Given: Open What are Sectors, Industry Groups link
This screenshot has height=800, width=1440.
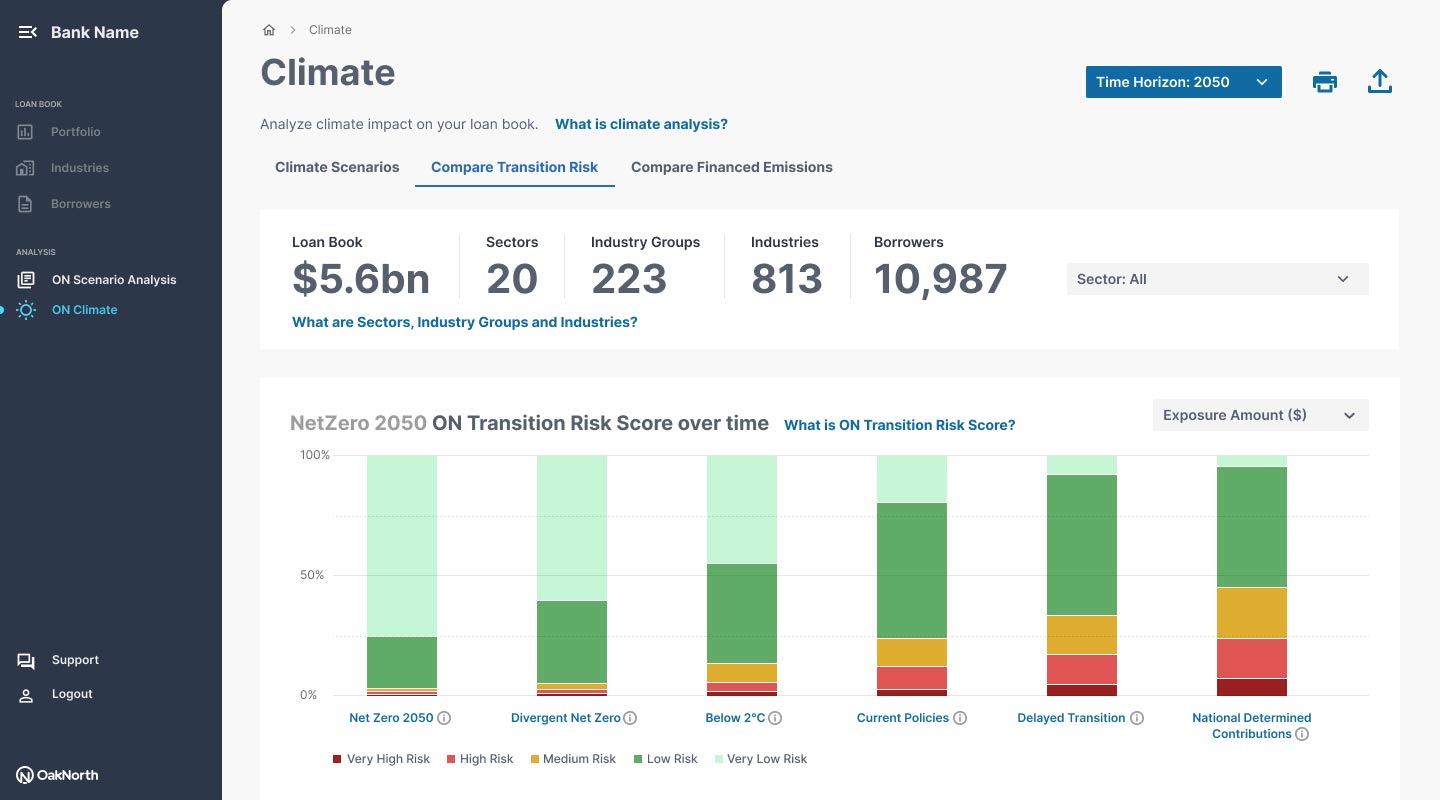Looking at the screenshot, I should 464,322.
